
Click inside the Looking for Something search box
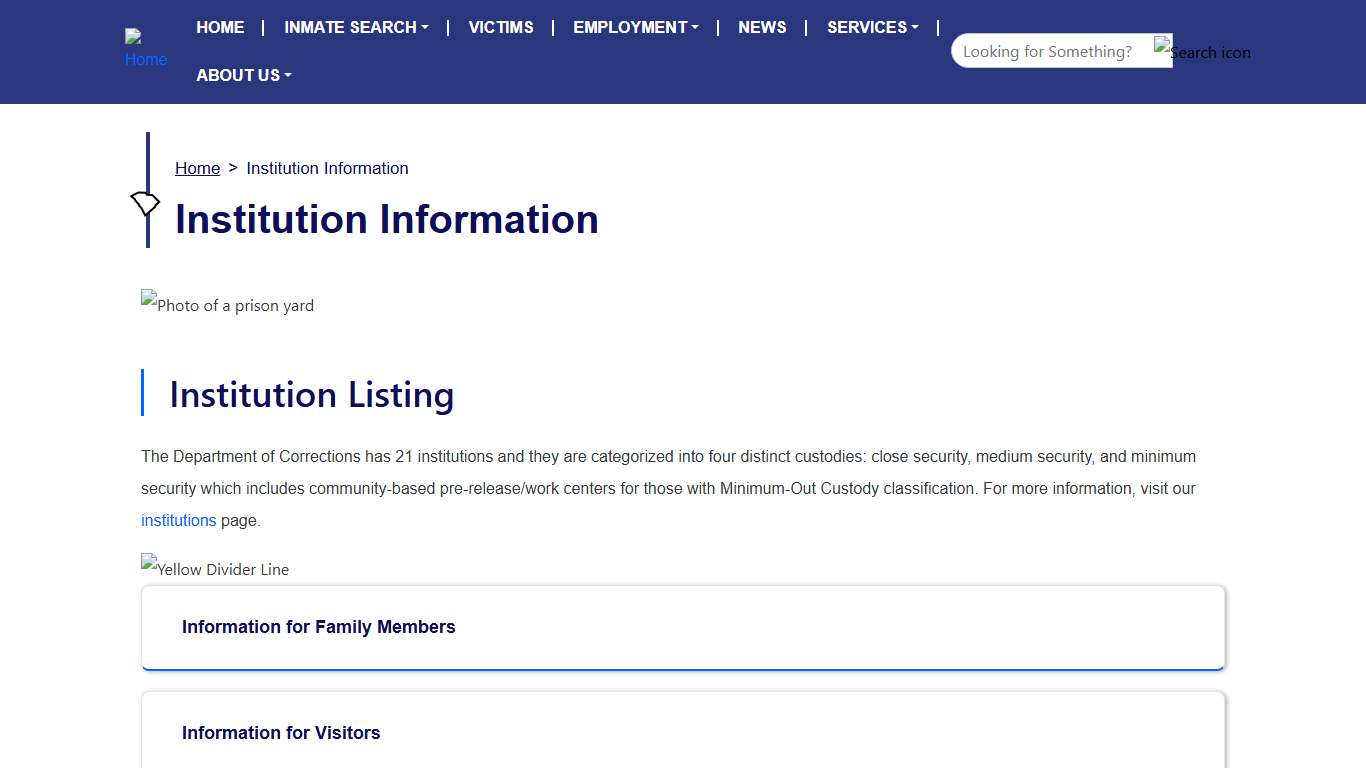coord(1050,50)
